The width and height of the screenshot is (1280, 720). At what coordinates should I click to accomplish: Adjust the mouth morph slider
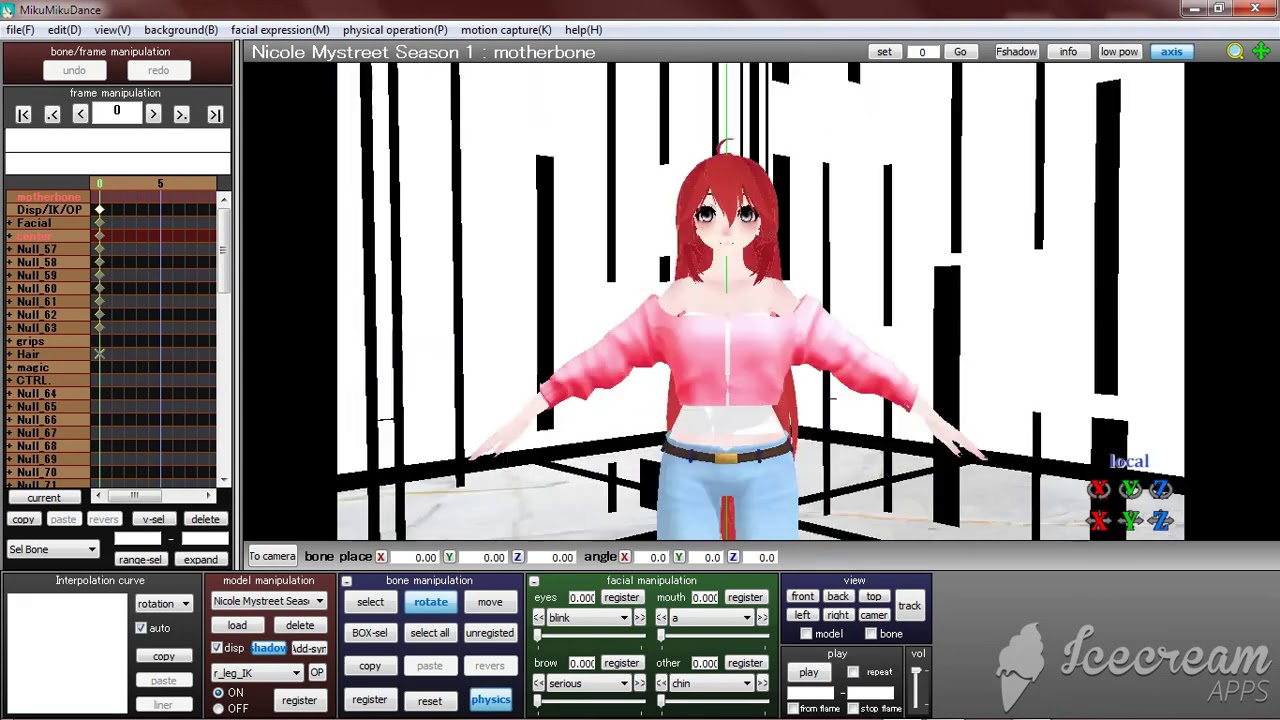tap(661, 636)
